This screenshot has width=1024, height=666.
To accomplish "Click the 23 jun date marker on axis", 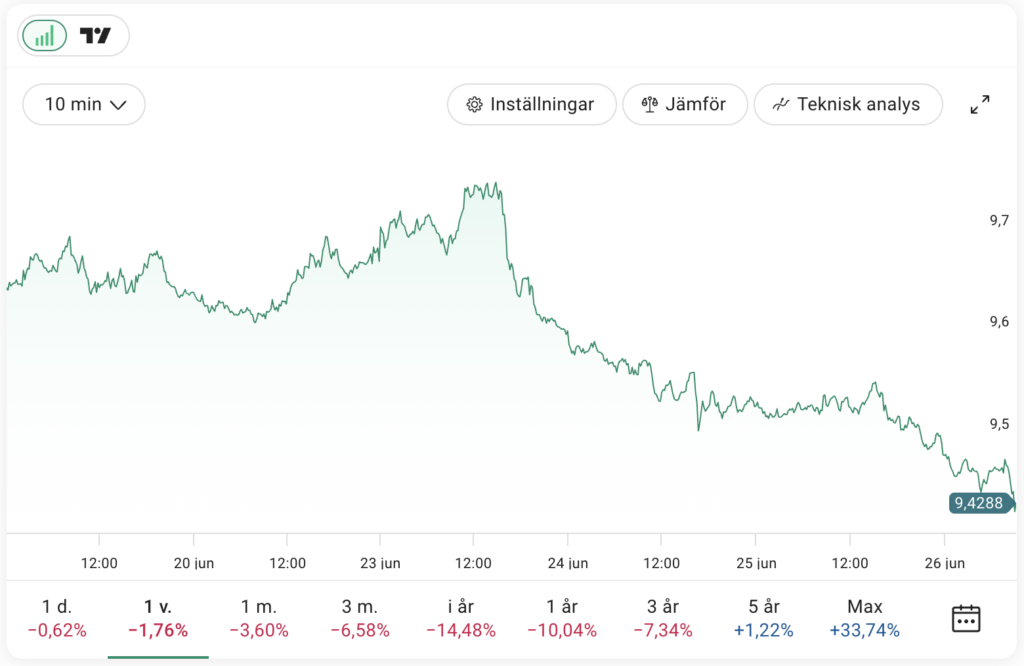I will click(381, 563).
